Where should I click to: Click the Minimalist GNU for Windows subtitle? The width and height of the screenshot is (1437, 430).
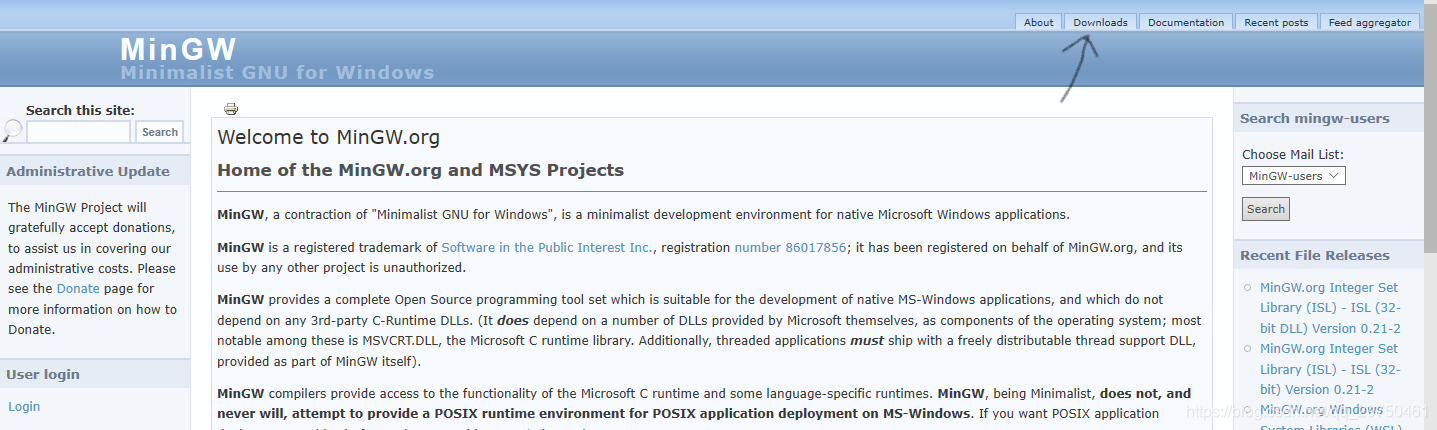(277, 73)
